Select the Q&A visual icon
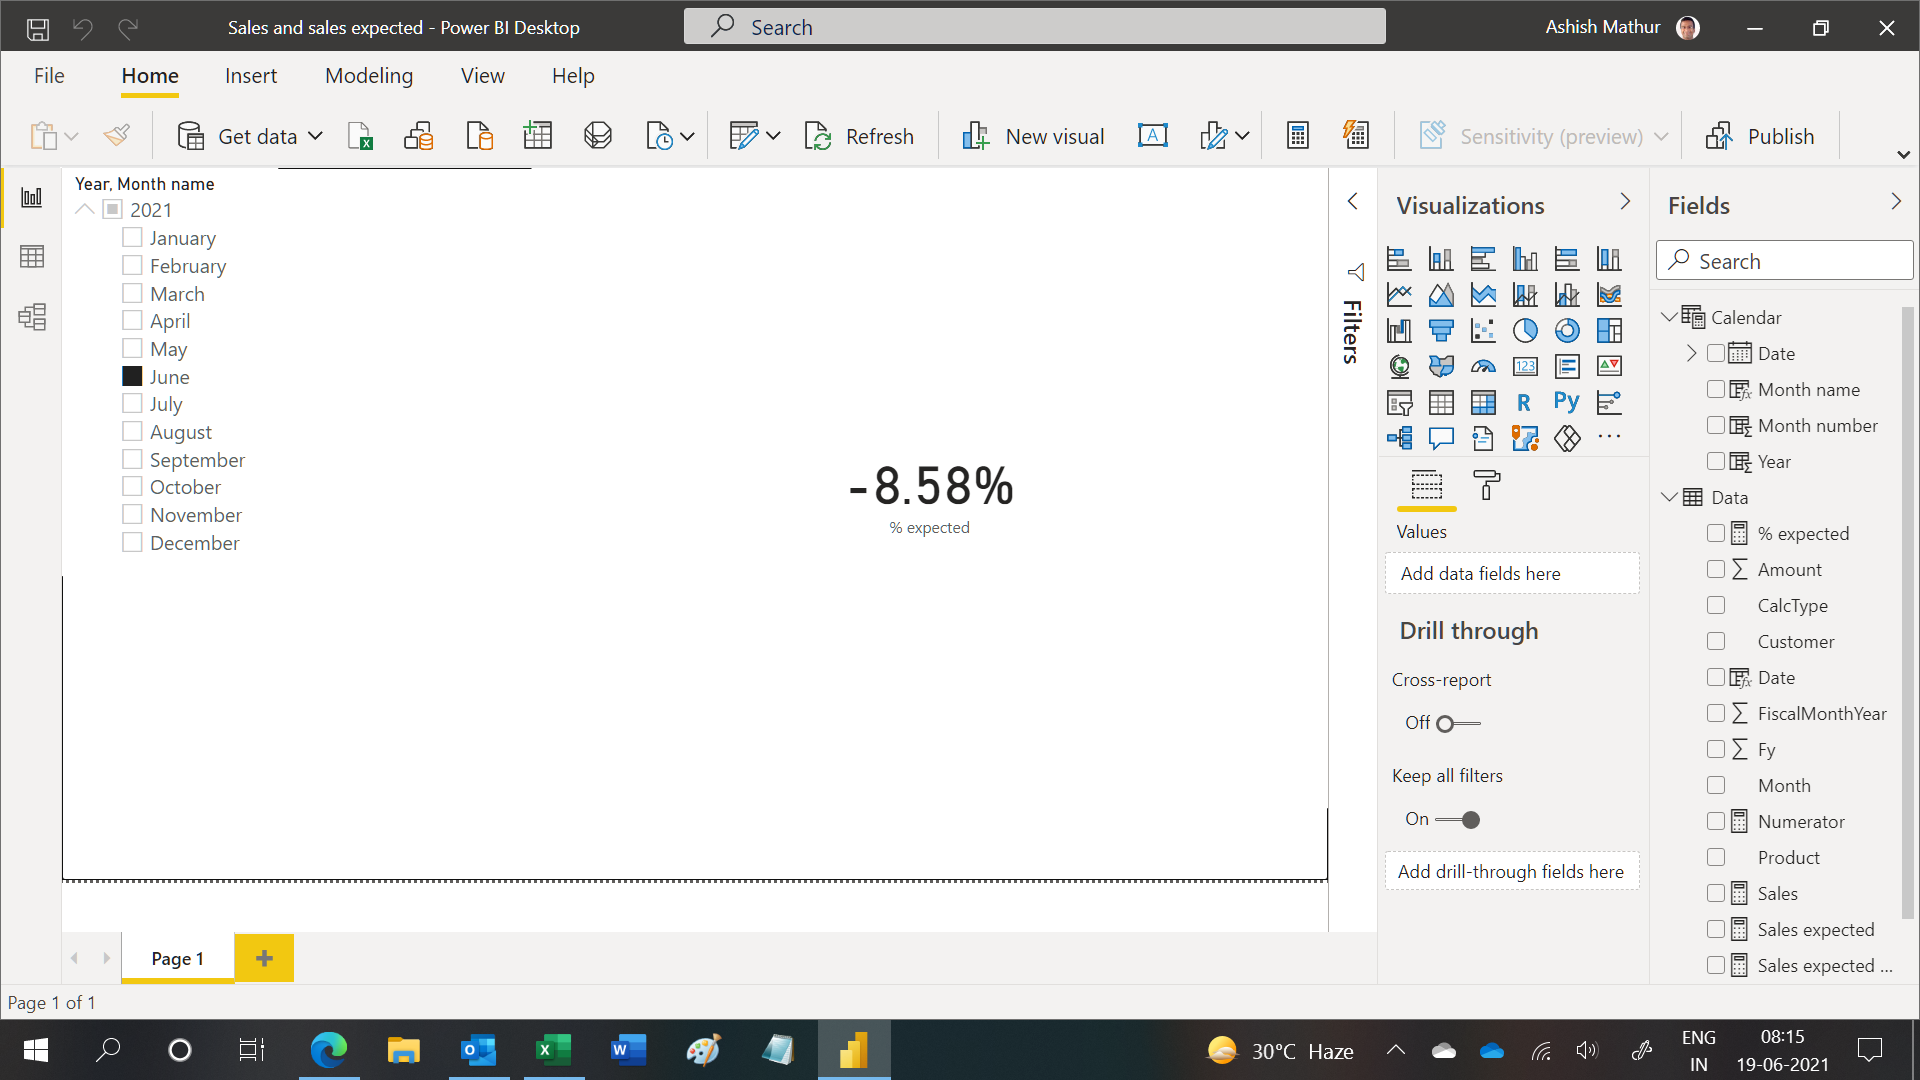 click(1441, 438)
